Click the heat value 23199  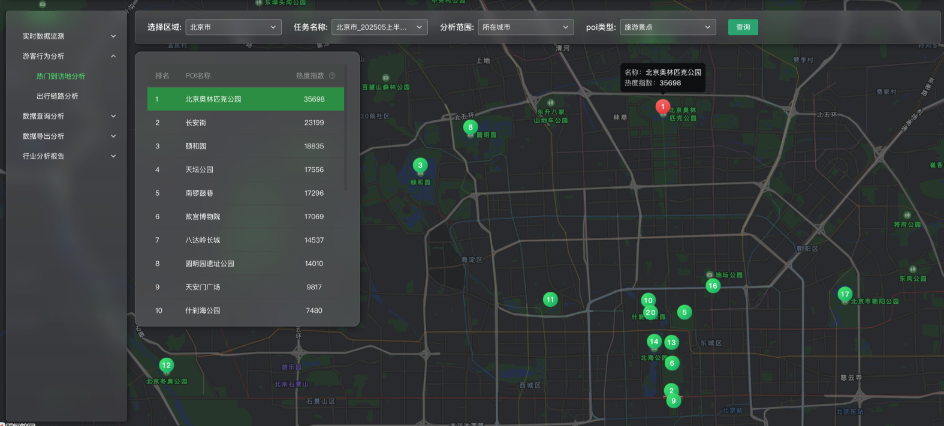314,123
